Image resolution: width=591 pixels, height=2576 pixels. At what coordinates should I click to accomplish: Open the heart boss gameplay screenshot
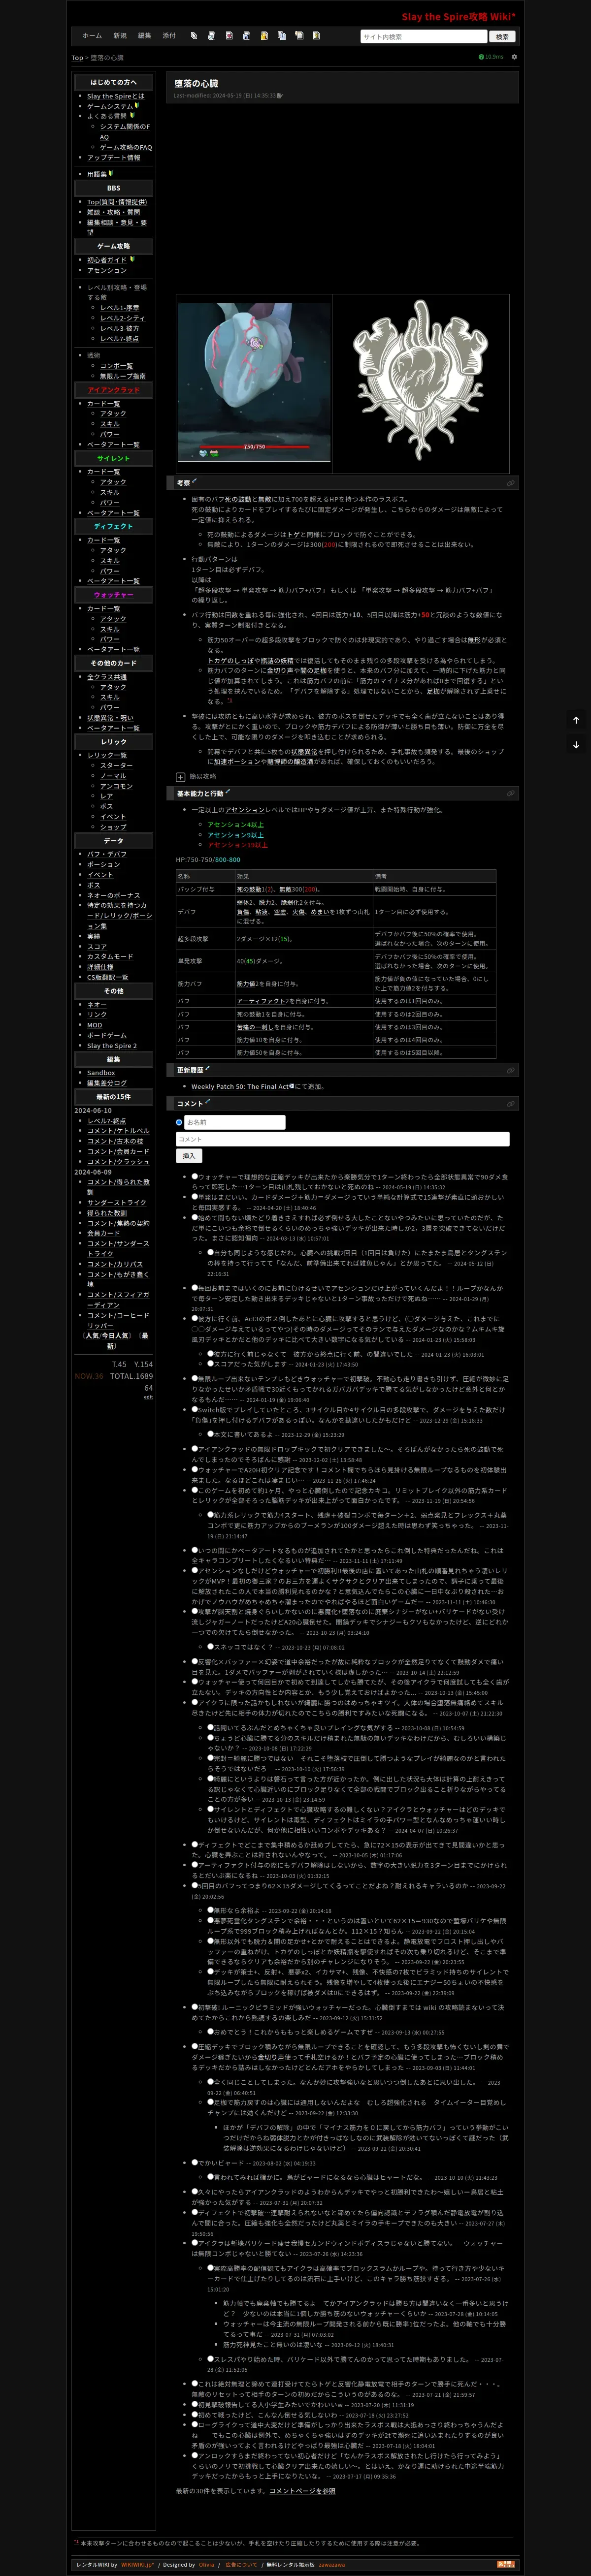pyautogui.click(x=254, y=382)
